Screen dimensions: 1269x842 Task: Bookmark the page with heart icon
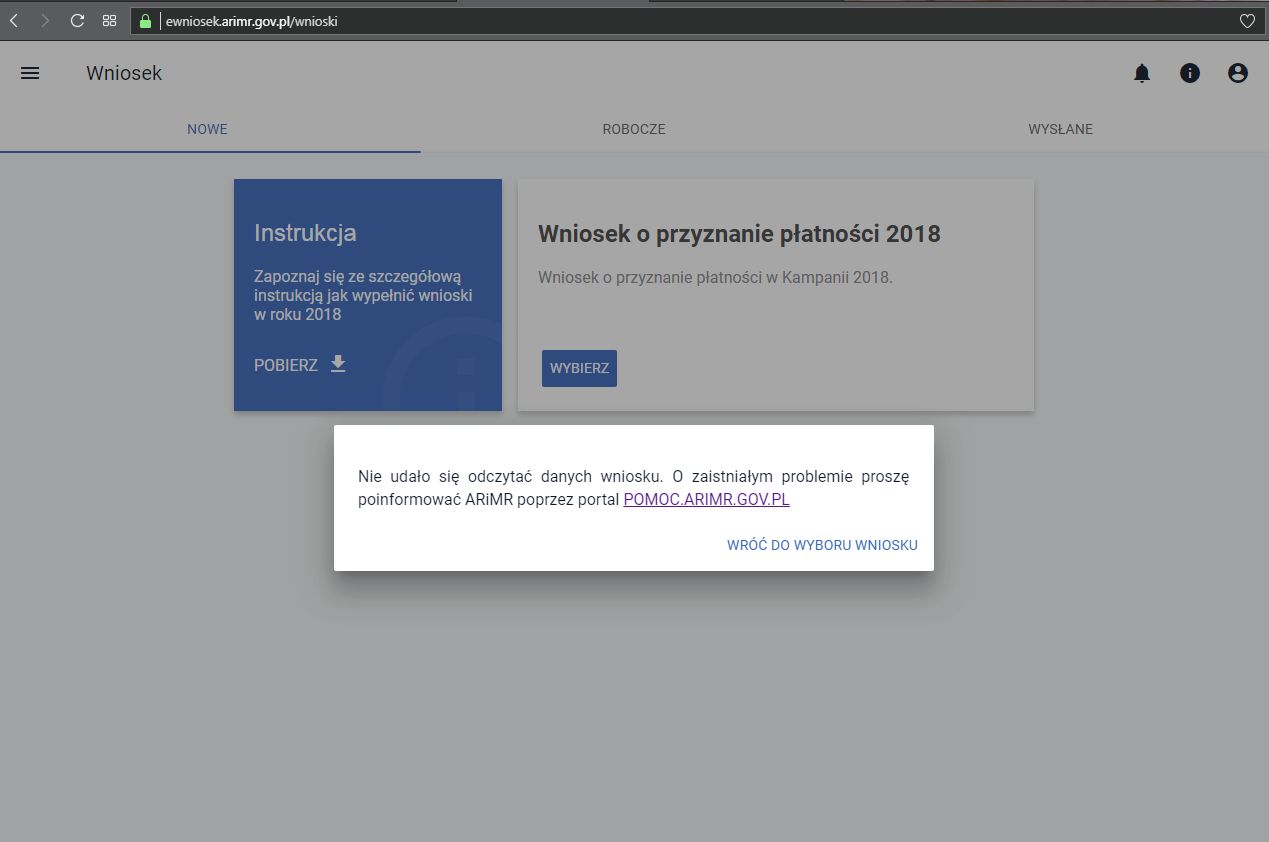click(x=1247, y=20)
